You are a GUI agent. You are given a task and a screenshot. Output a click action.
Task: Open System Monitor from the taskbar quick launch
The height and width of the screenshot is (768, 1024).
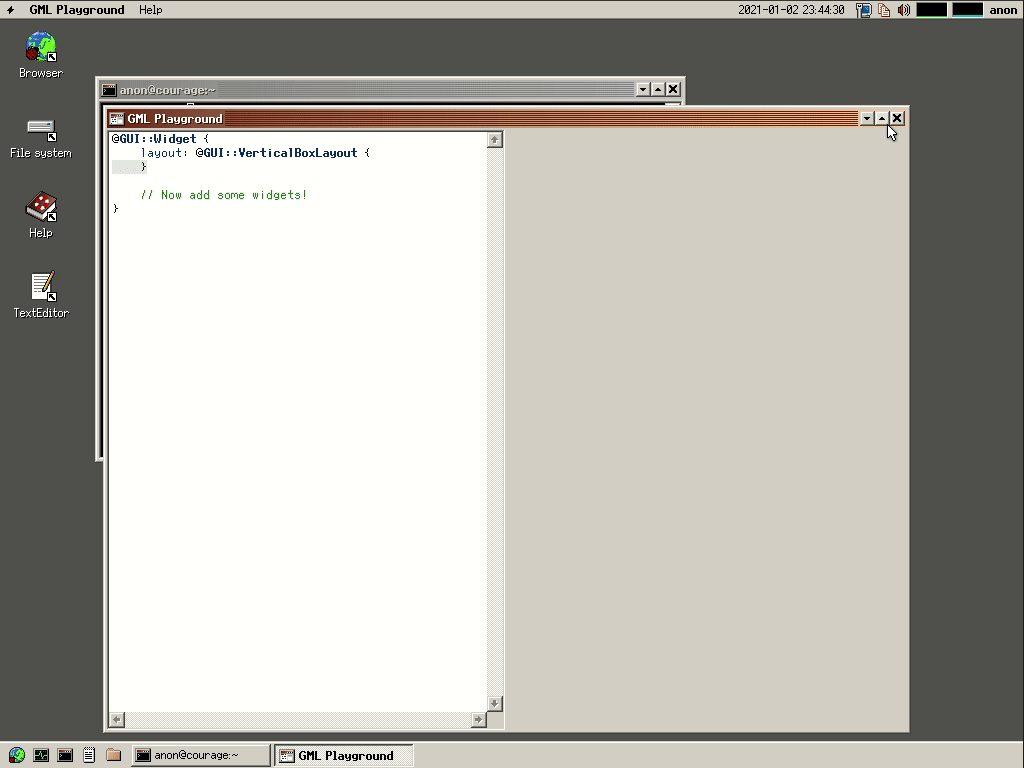[x=40, y=755]
